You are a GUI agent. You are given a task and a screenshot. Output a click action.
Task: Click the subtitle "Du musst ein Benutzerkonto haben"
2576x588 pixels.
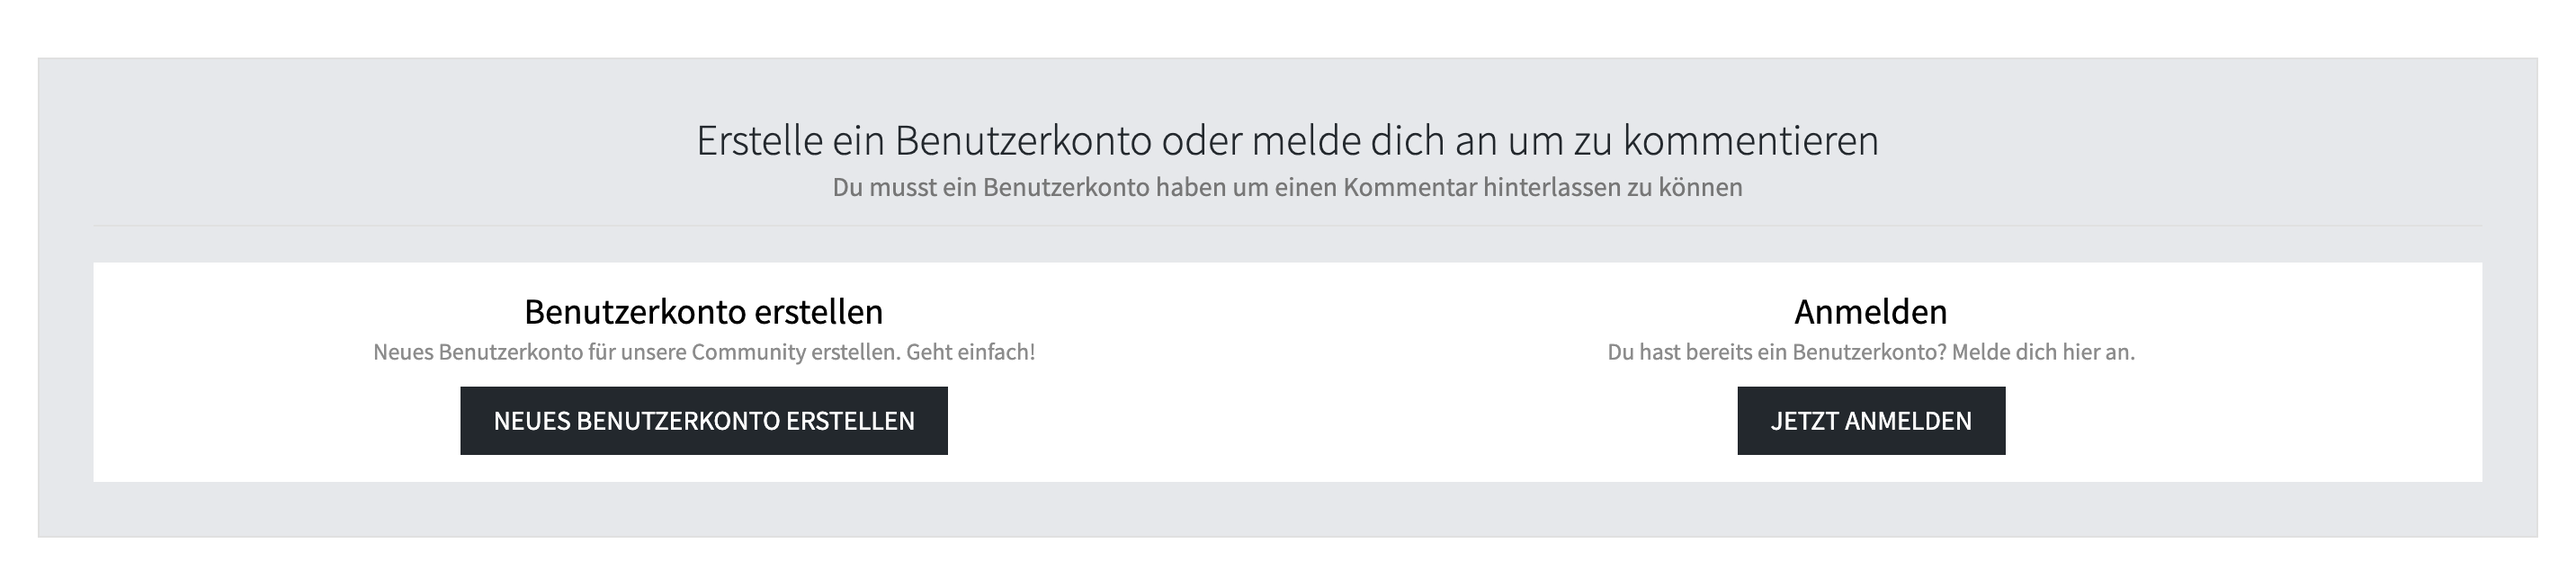pos(1287,188)
